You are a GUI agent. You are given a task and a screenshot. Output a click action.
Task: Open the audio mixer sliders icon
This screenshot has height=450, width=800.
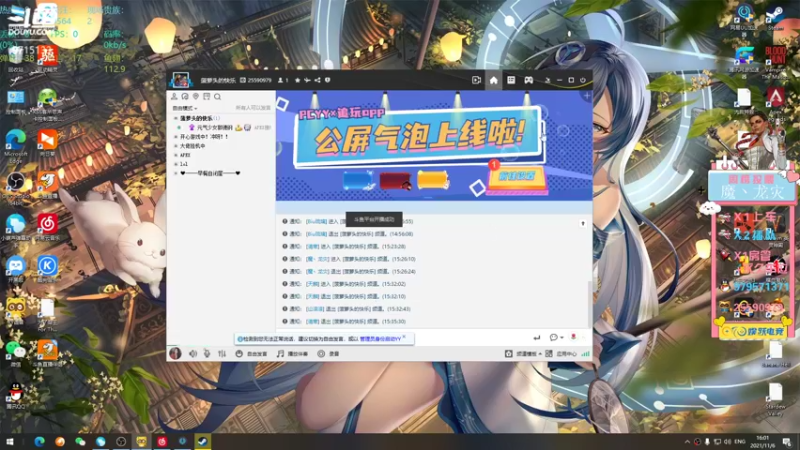pos(222,354)
